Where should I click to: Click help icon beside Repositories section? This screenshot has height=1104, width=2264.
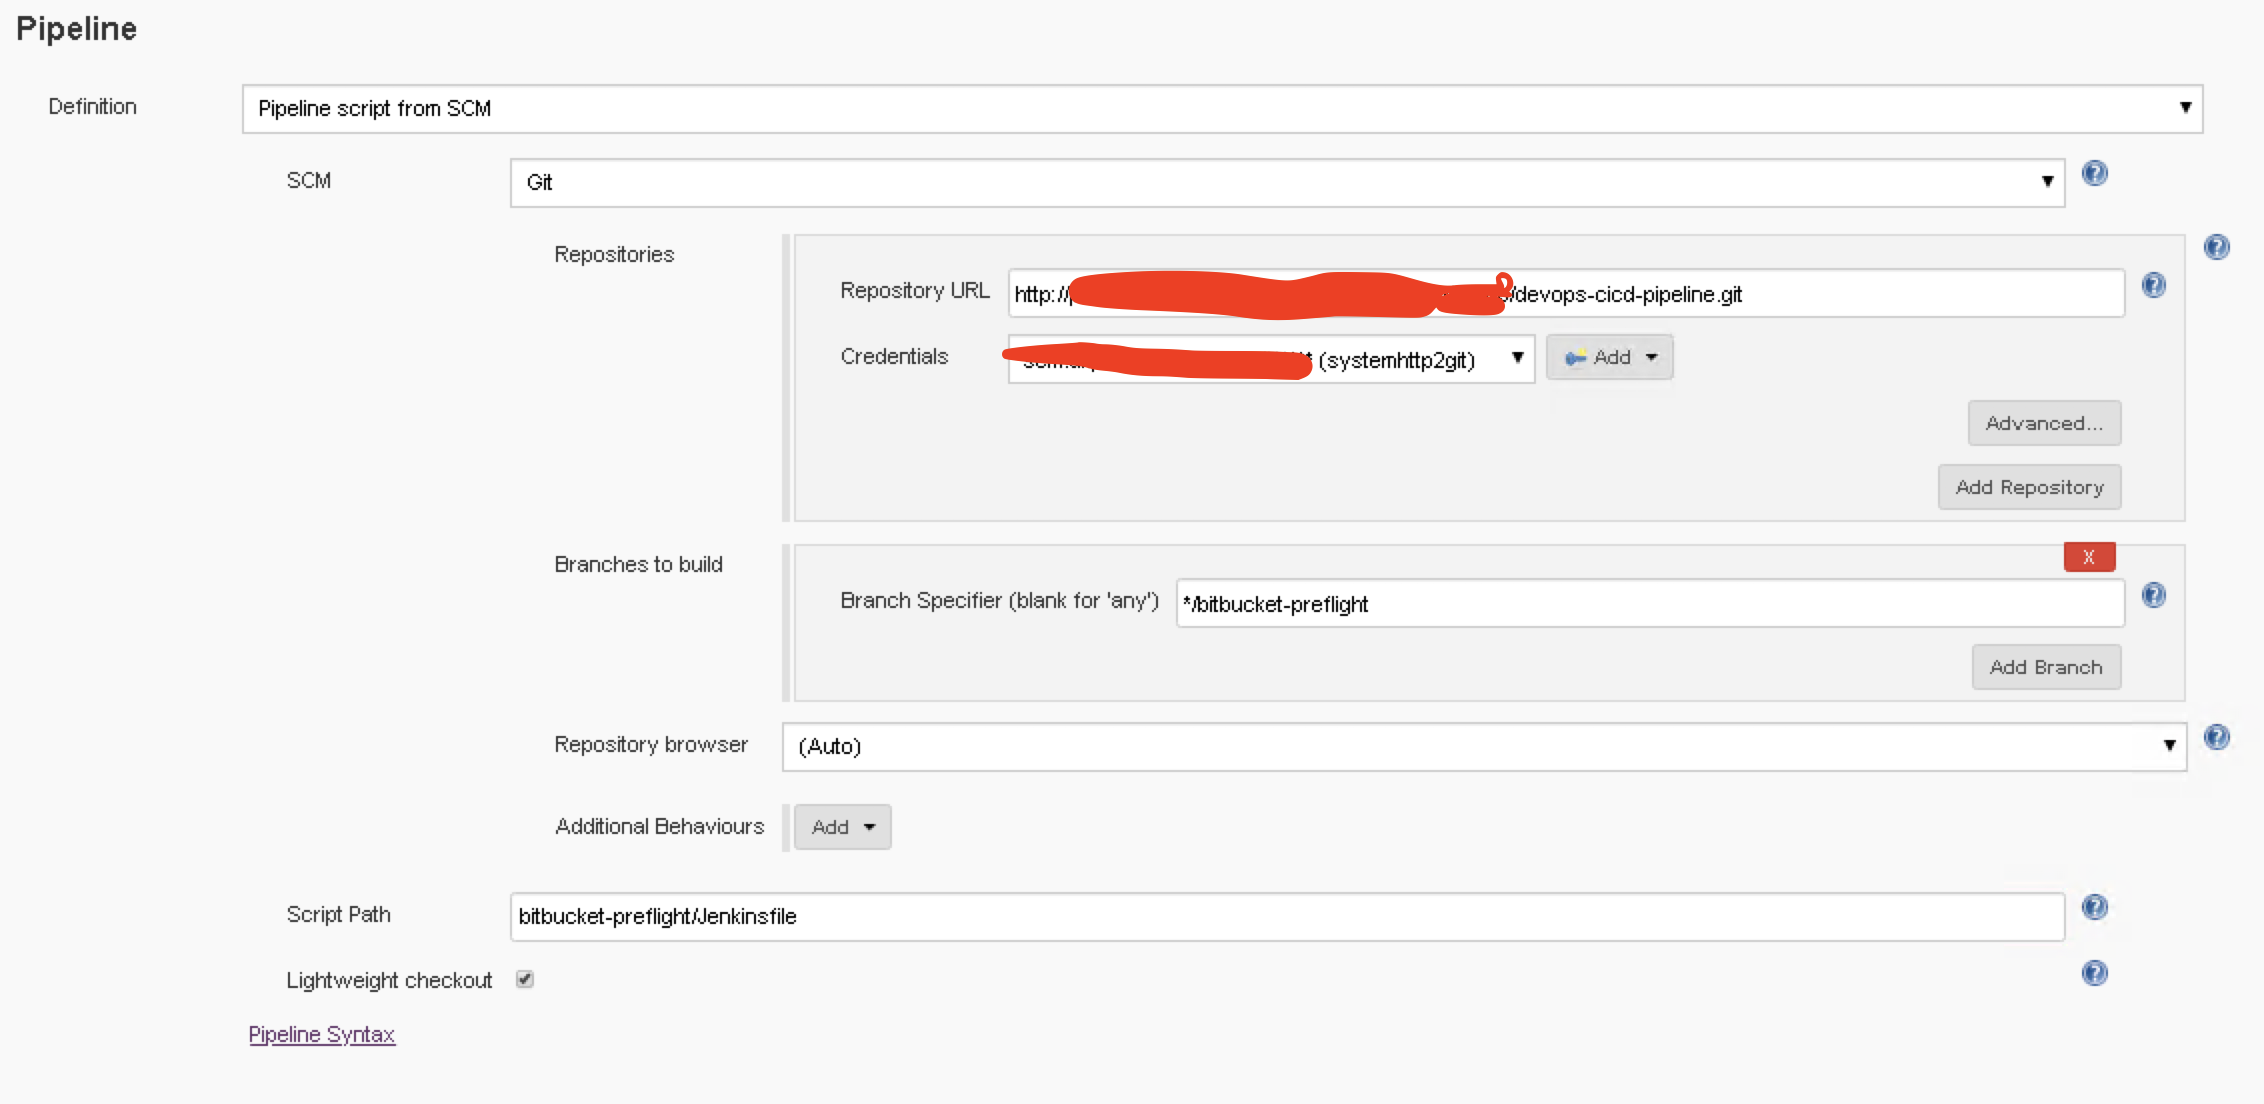(x=2216, y=247)
